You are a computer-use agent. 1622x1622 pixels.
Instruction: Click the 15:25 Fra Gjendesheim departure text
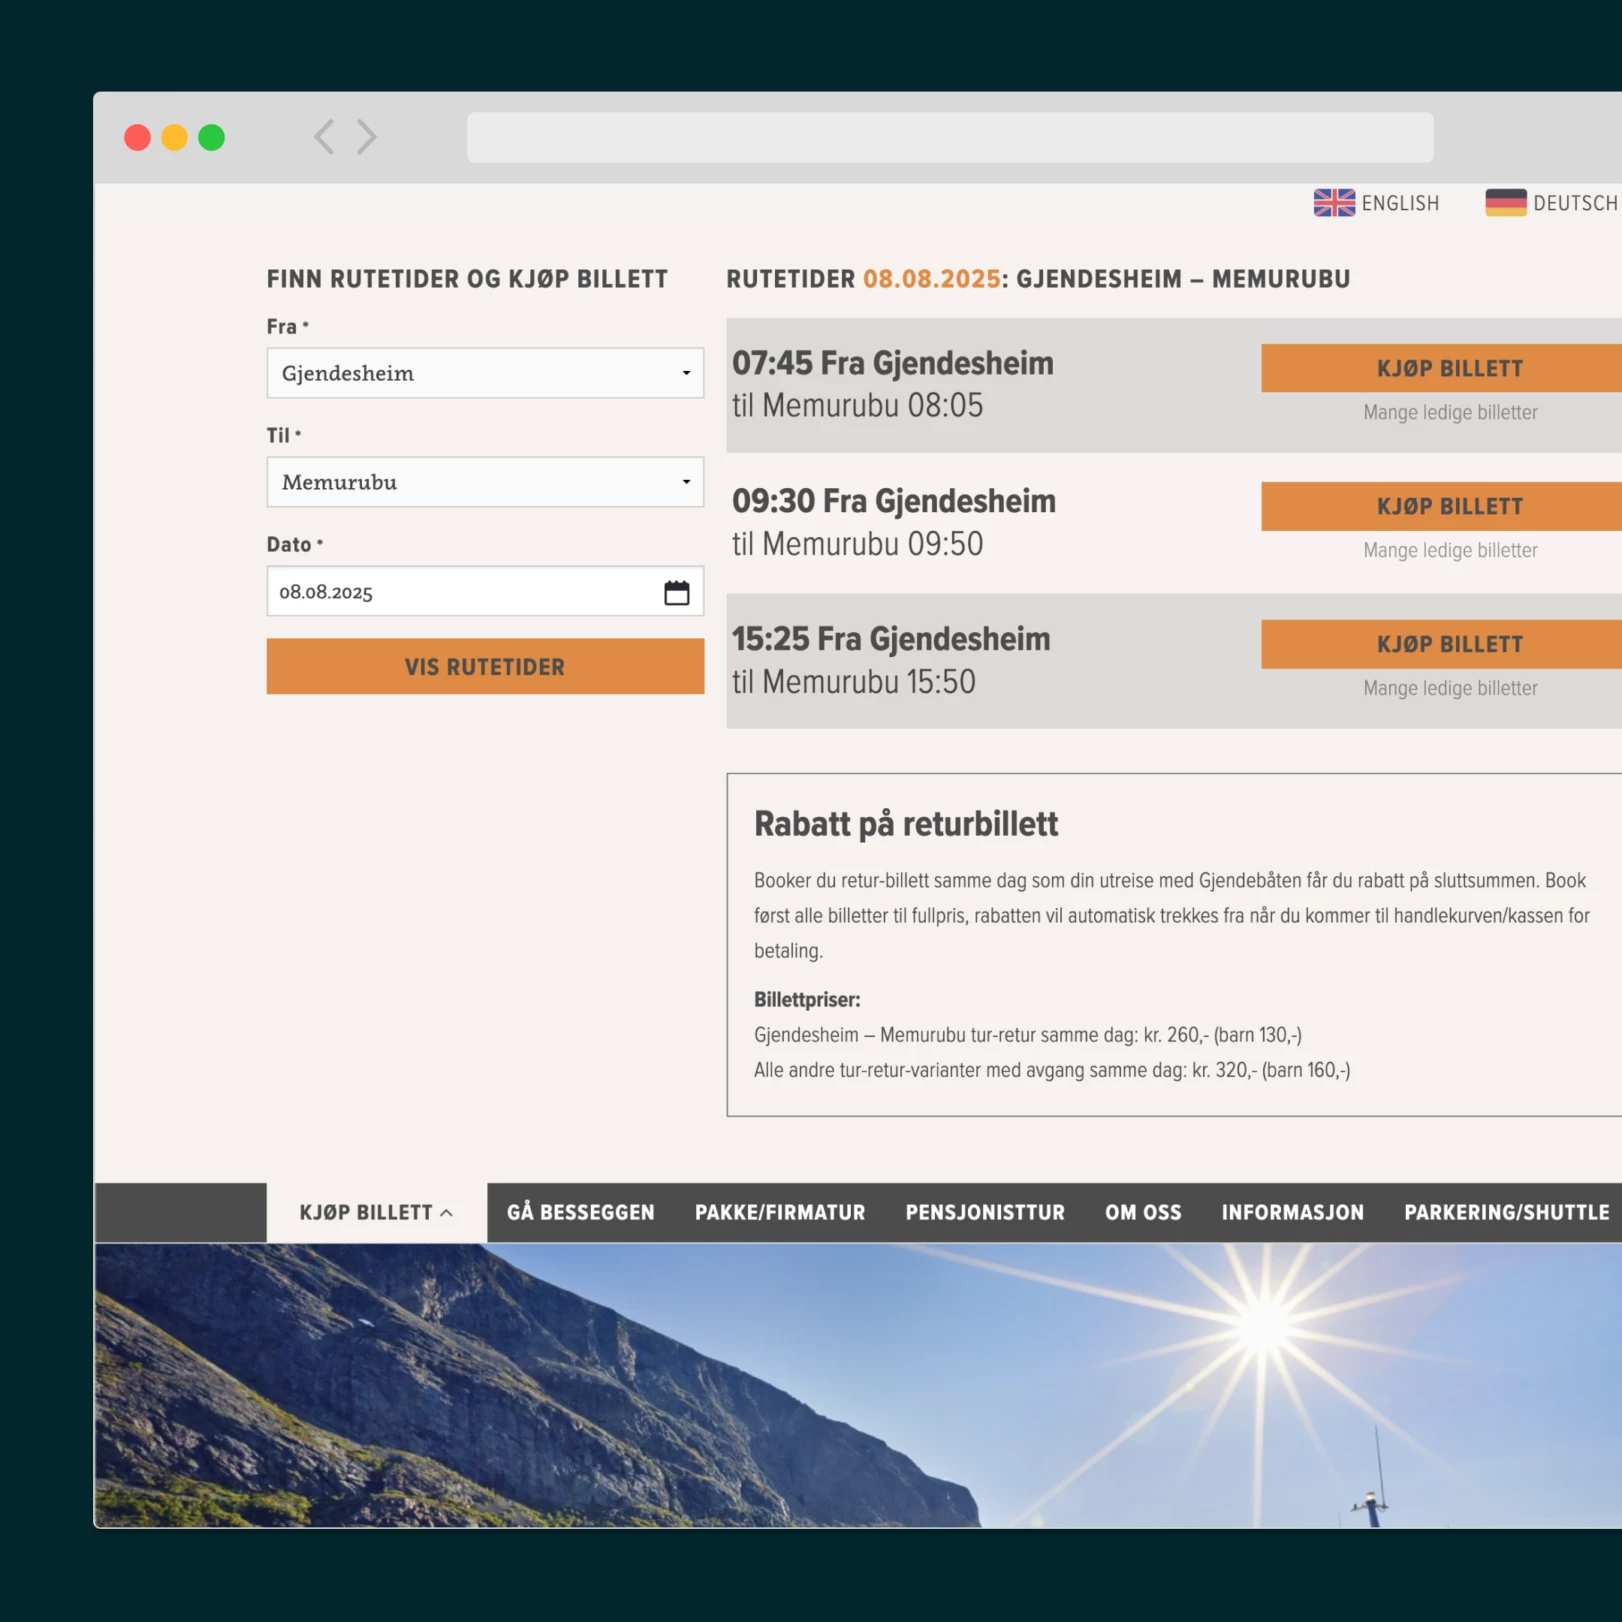tap(891, 639)
